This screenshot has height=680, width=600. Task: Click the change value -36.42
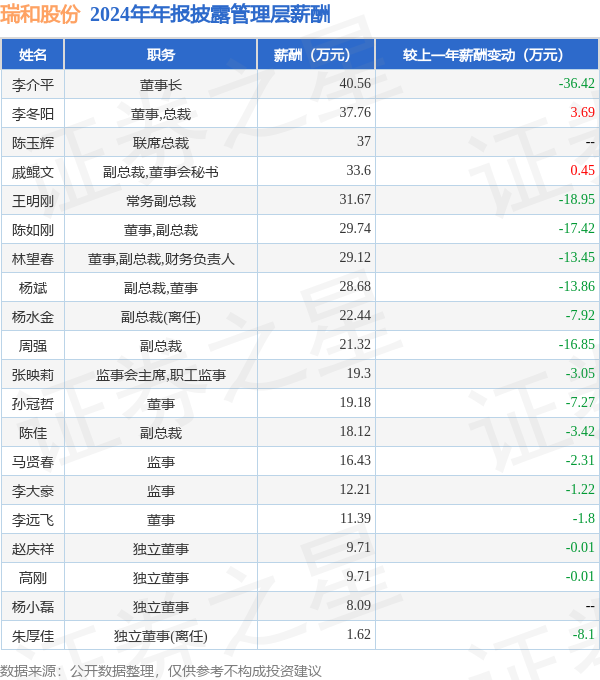577,83
